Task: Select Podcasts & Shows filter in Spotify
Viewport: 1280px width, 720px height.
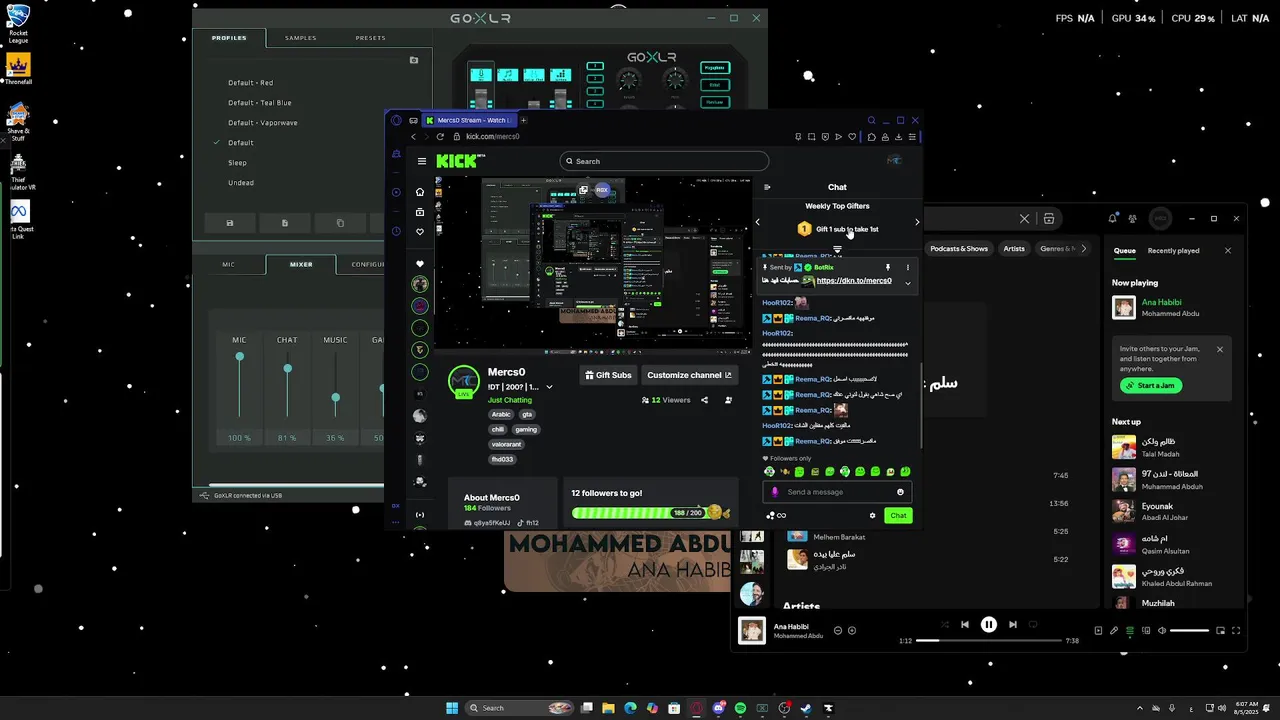Action: tap(959, 248)
